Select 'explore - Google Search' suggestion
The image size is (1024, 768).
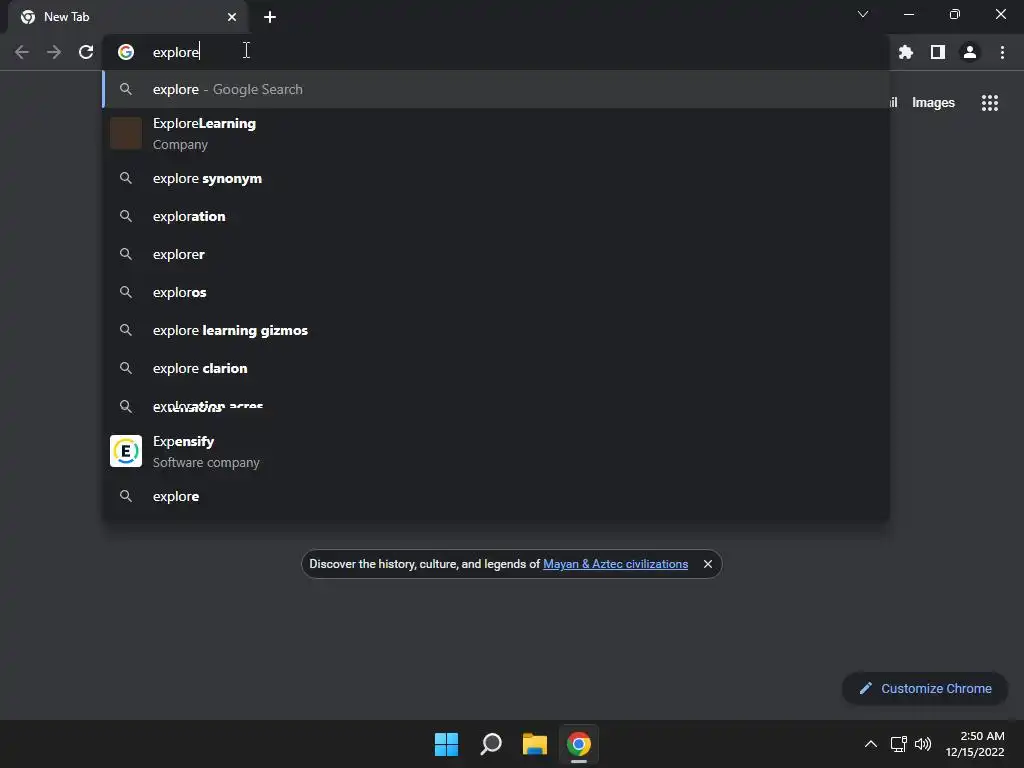[496, 89]
